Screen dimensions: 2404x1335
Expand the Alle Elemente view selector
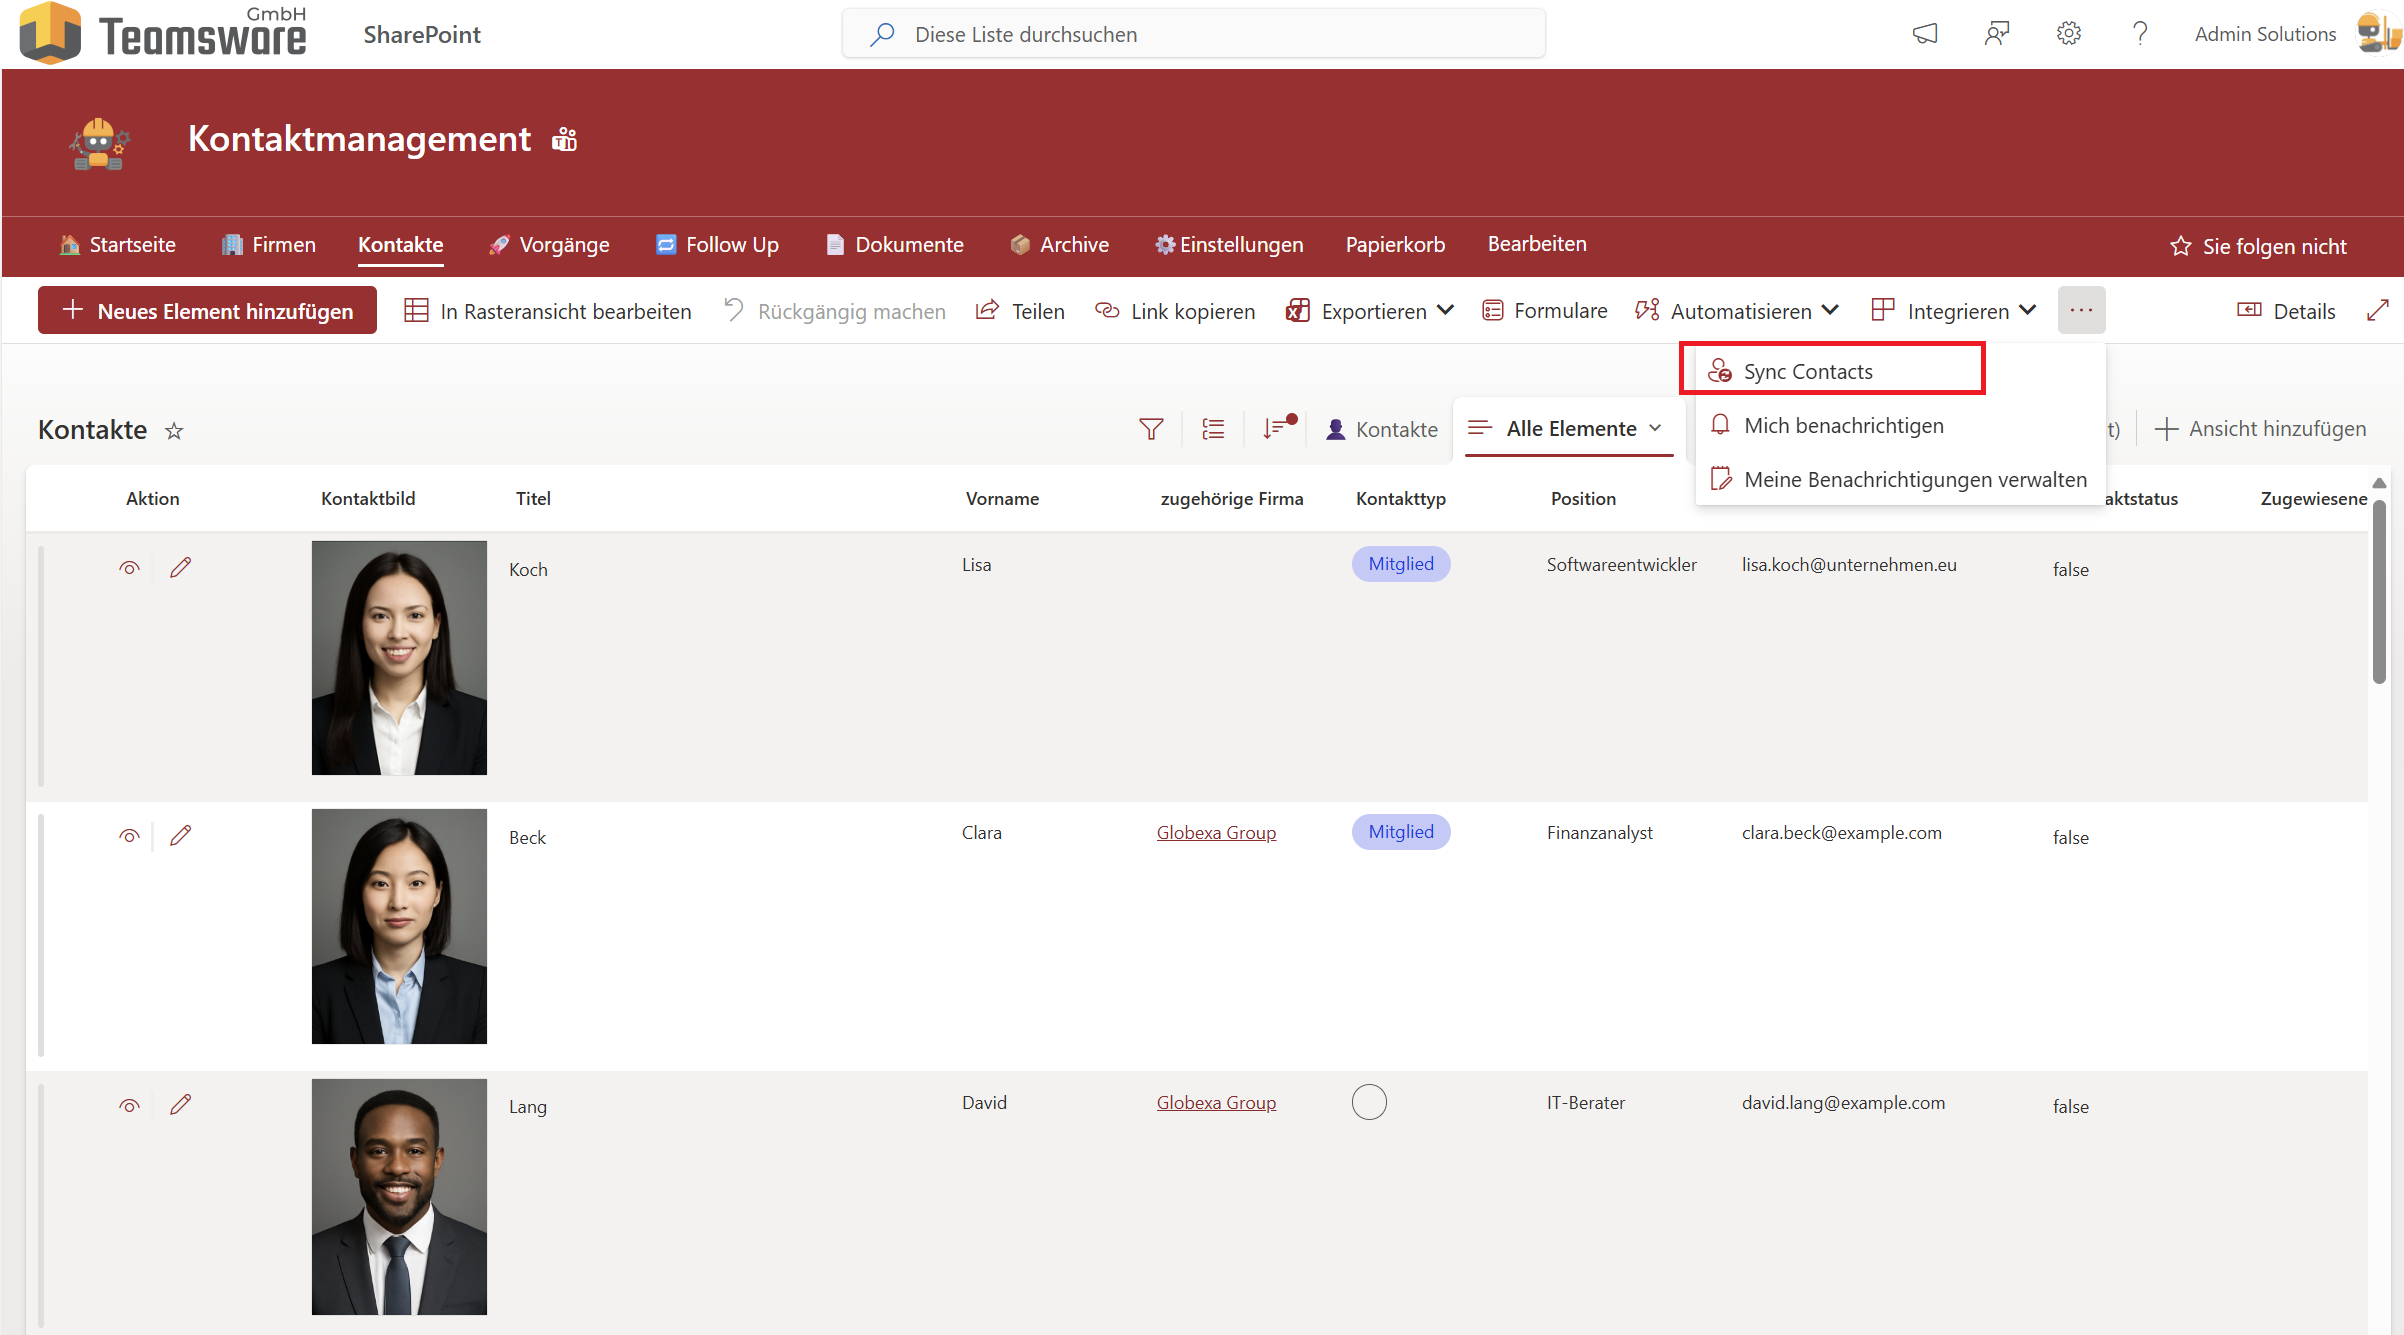(1570, 429)
